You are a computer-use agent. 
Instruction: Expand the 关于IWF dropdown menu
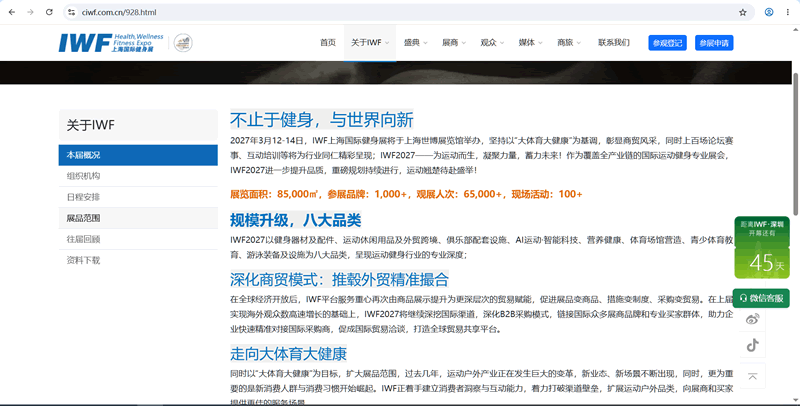tap(370, 43)
